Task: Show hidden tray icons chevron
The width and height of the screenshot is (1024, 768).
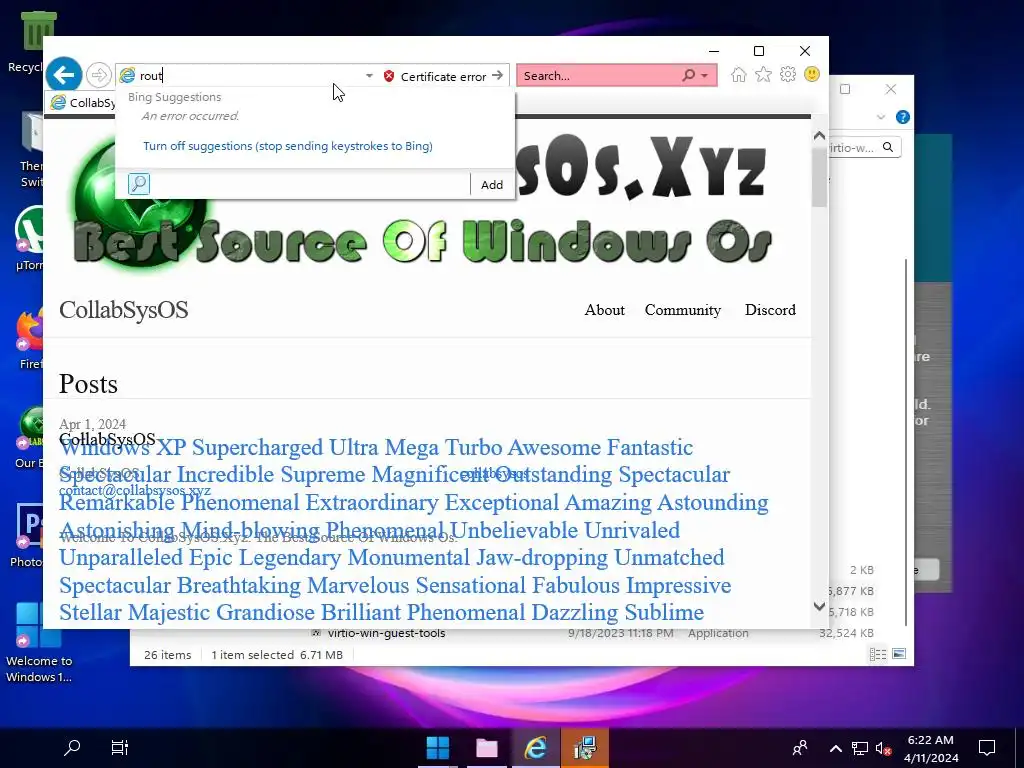Action: coord(835,748)
